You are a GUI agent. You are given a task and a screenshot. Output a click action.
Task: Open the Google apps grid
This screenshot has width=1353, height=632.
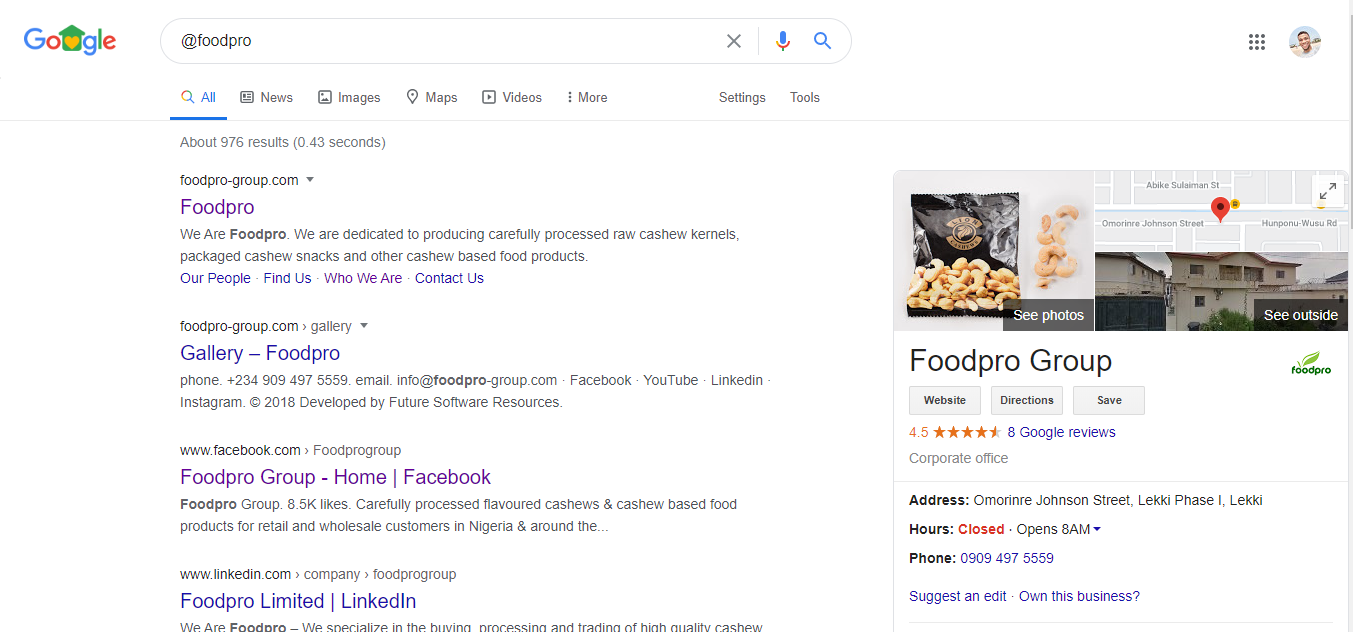pyautogui.click(x=1257, y=42)
